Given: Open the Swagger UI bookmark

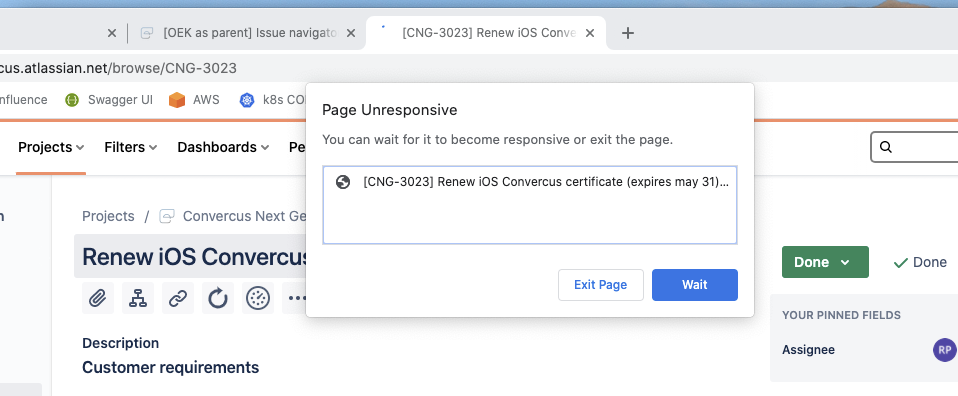Looking at the screenshot, I should (109, 100).
